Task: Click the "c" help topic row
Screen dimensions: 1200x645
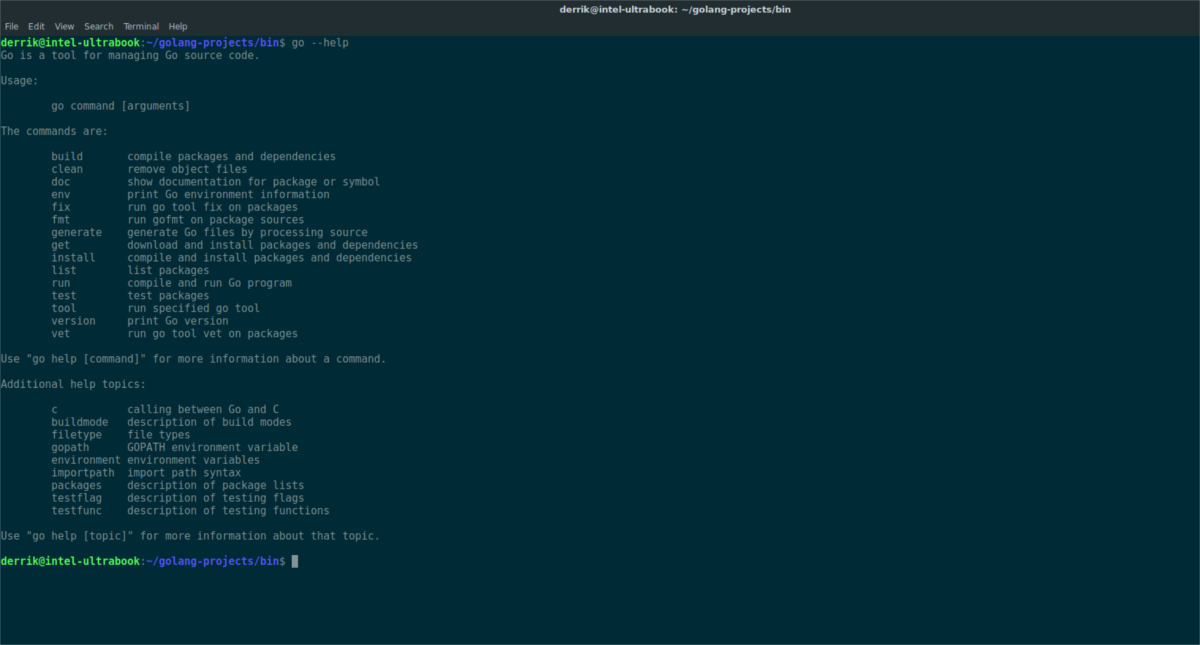Action: (x=165, y=410)
